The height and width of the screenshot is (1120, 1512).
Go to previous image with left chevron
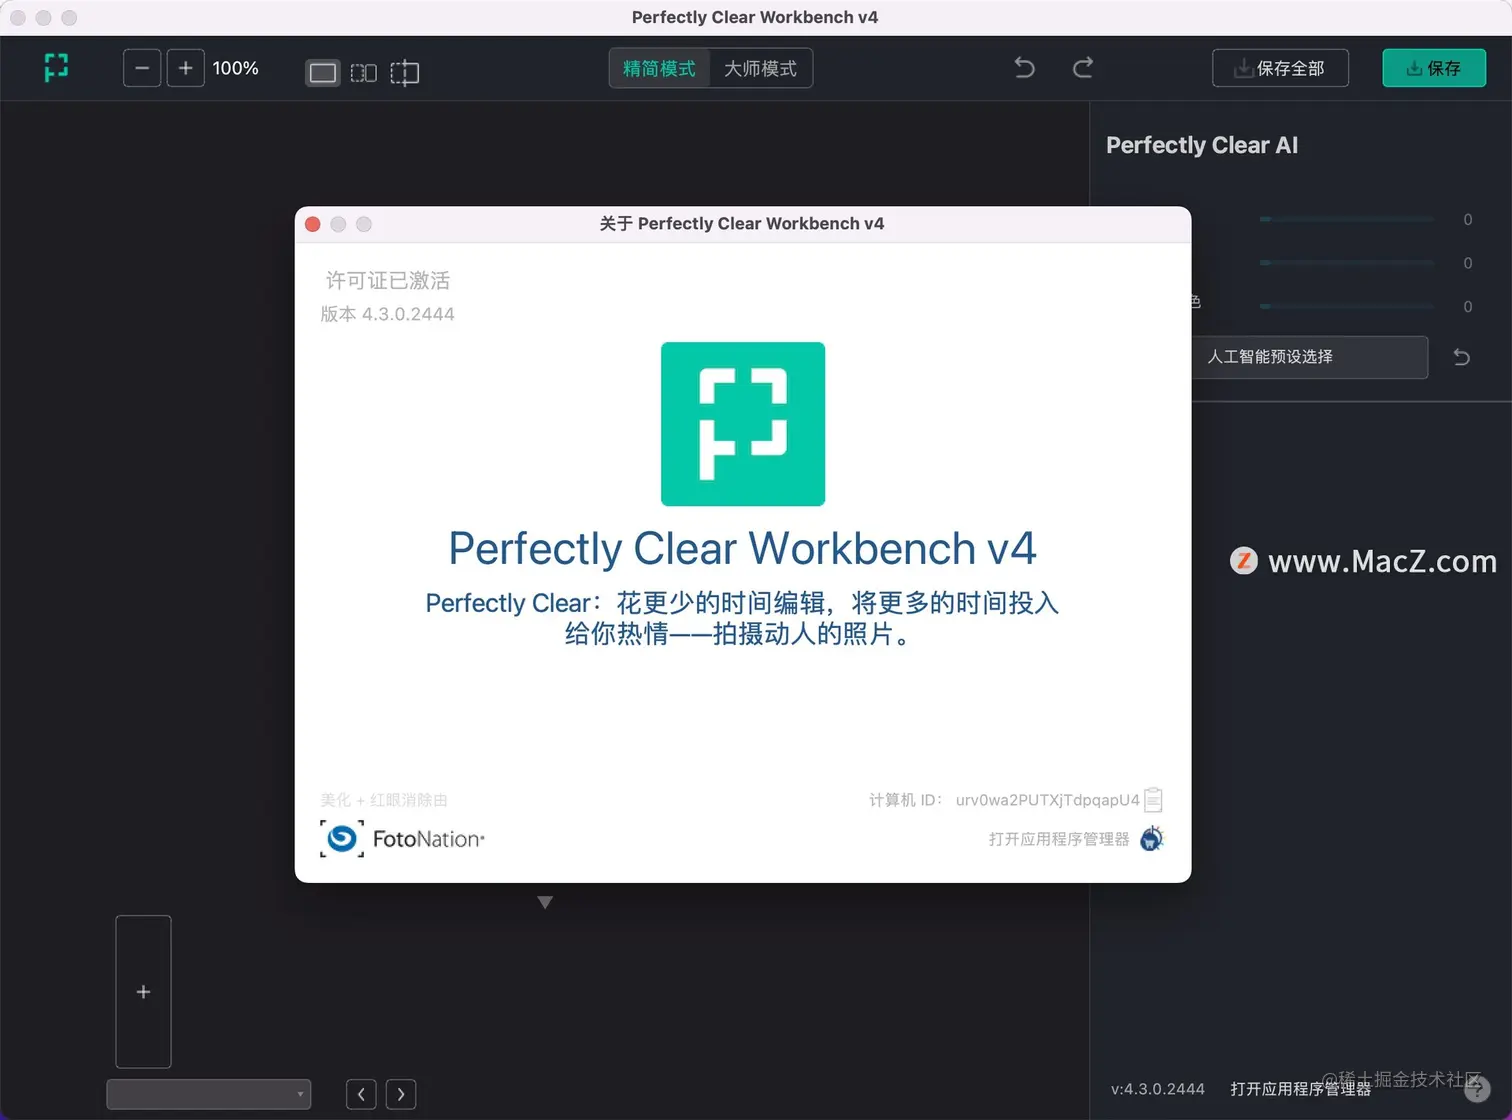click(x=361, y=1094)
